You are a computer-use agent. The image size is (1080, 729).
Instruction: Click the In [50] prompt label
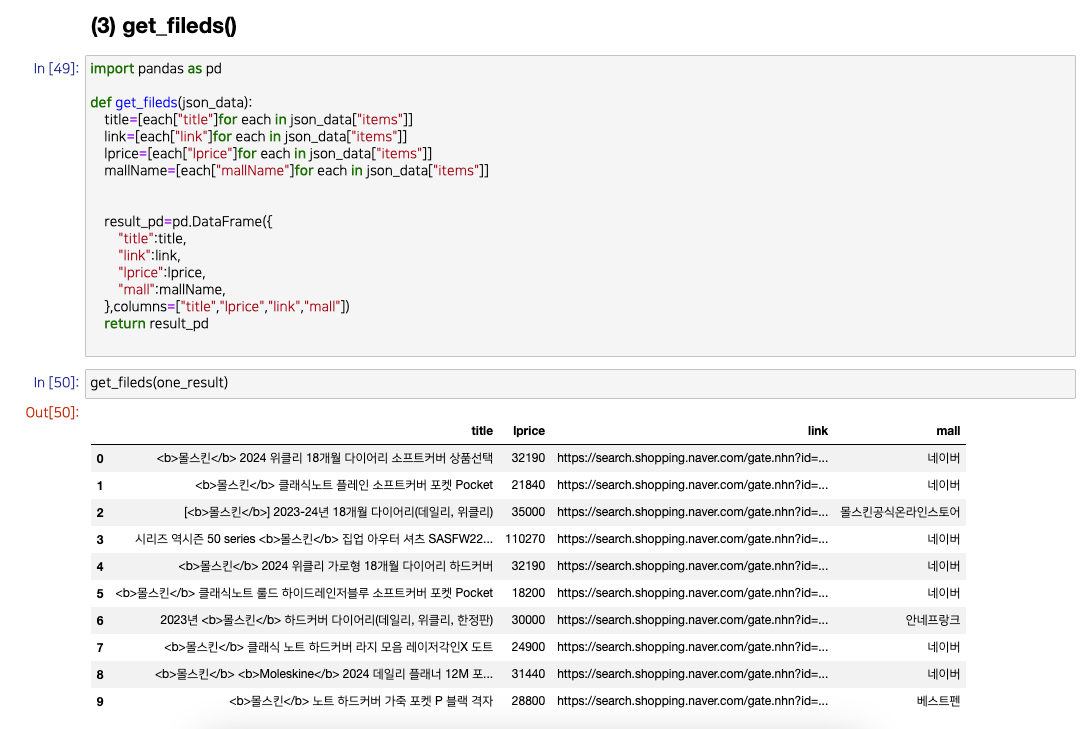coord(56,382)
